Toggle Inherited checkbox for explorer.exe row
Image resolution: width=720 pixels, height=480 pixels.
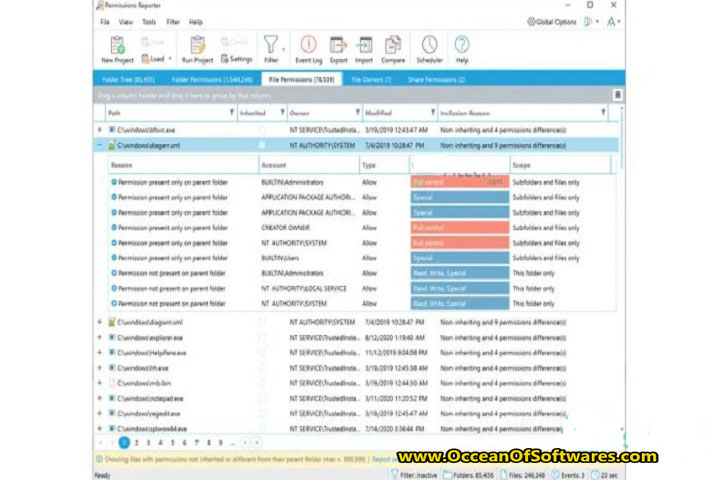coord(262,338)
